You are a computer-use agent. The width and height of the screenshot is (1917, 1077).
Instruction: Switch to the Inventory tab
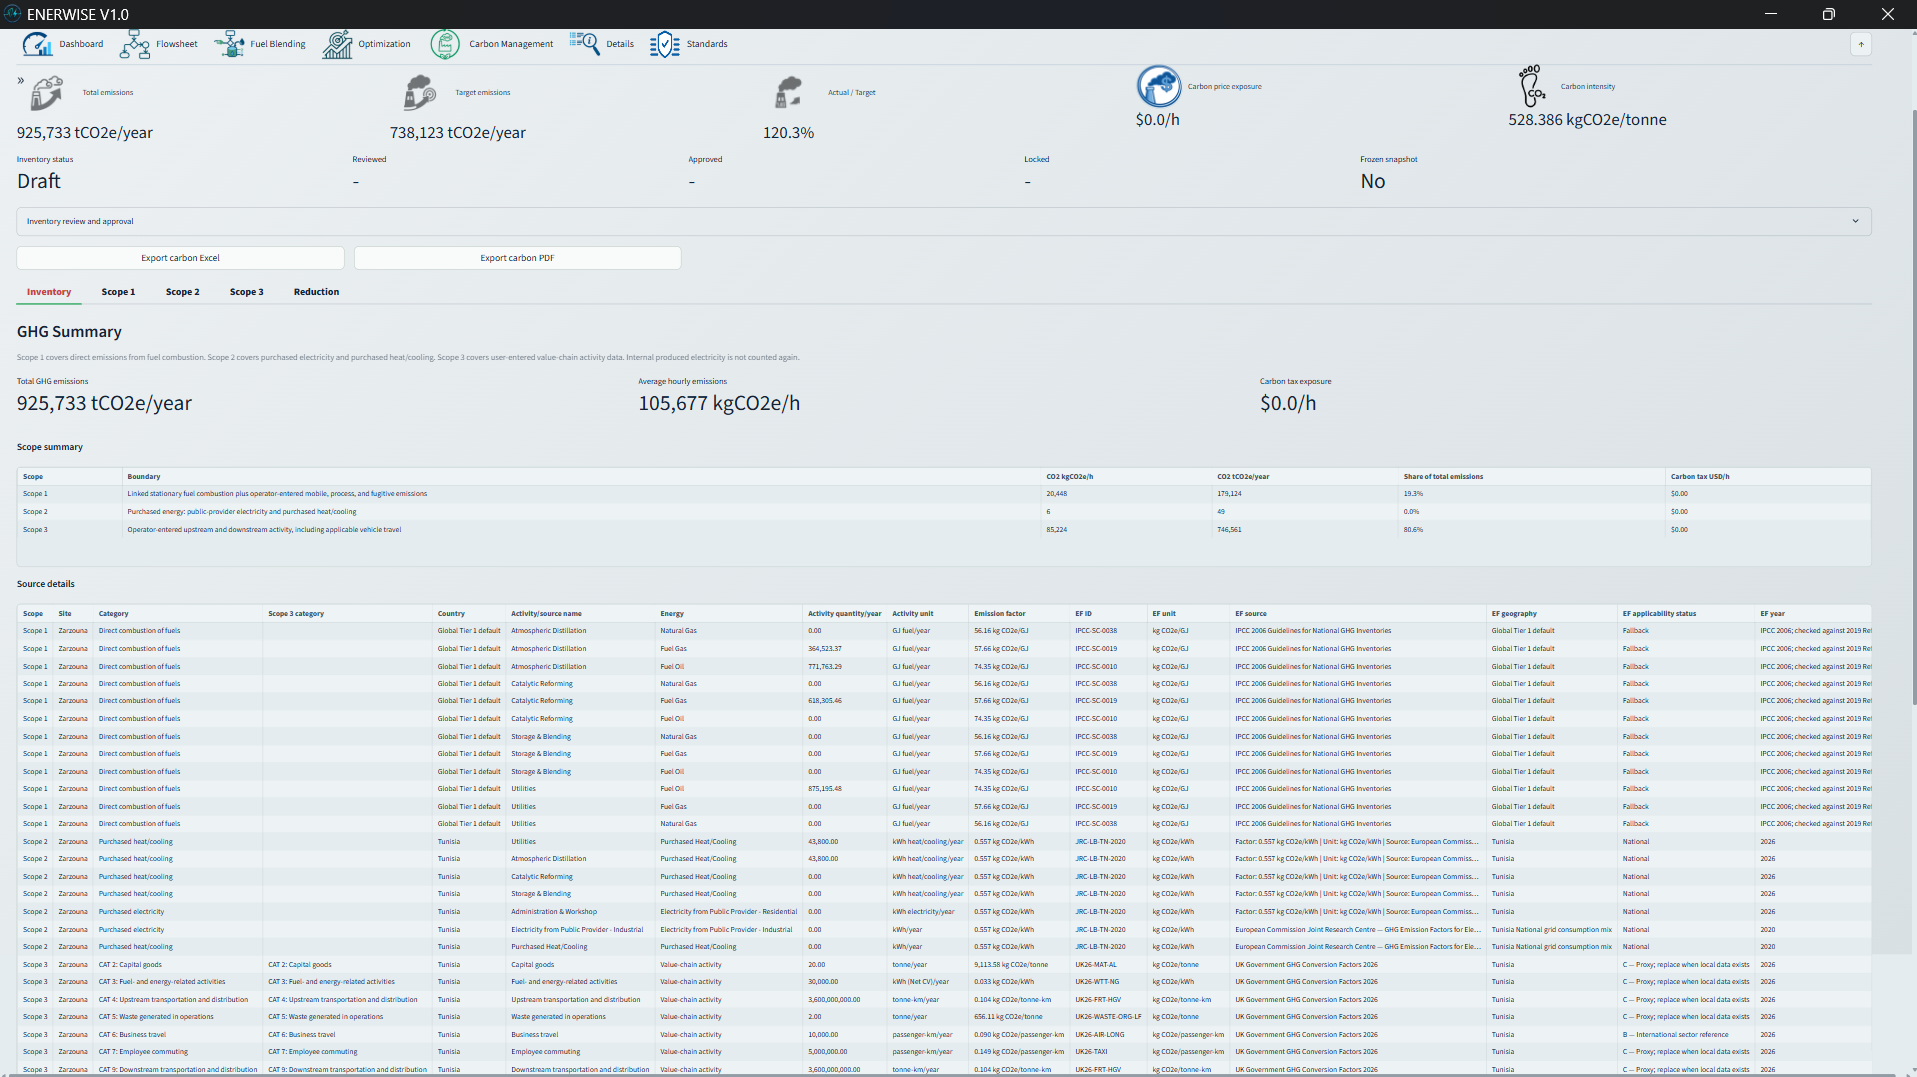click(x=49, y=292)
